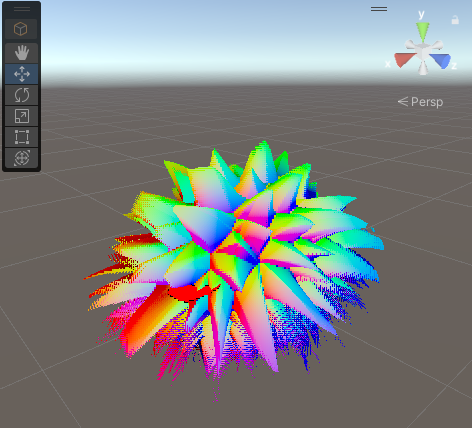Align view to blue Z axis cone
Screen dimensions: 472x428
[441, 61]
